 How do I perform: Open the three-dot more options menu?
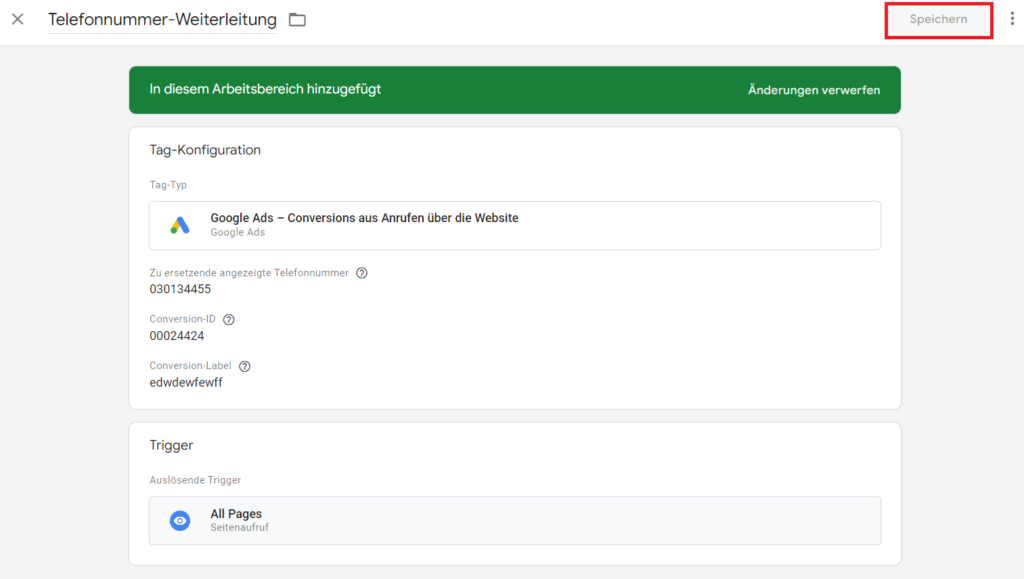click(x=1012, y=19)
